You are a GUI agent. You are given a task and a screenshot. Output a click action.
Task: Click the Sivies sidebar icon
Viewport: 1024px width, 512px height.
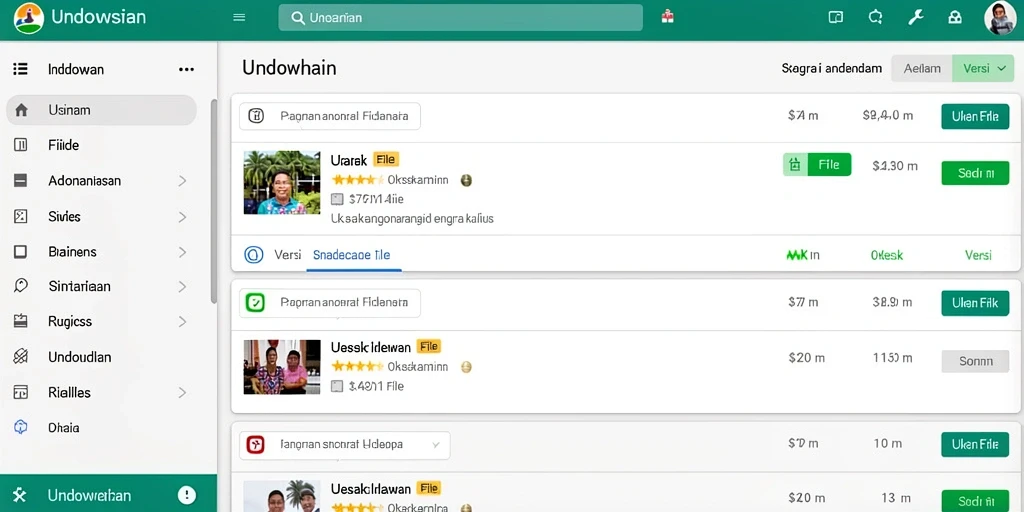click(20, 216)
